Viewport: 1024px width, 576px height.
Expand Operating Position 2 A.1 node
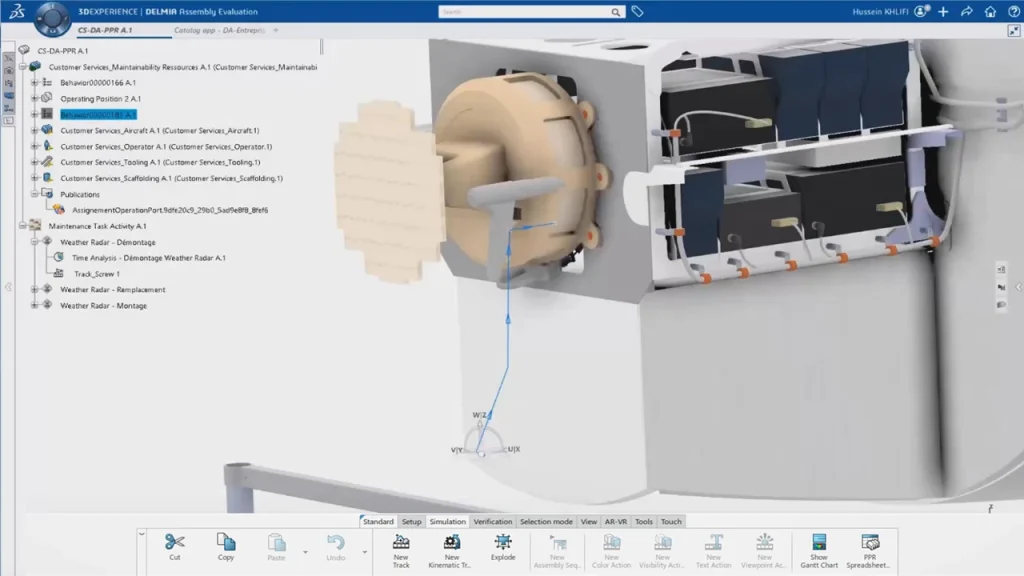click(x=34, y=99)
